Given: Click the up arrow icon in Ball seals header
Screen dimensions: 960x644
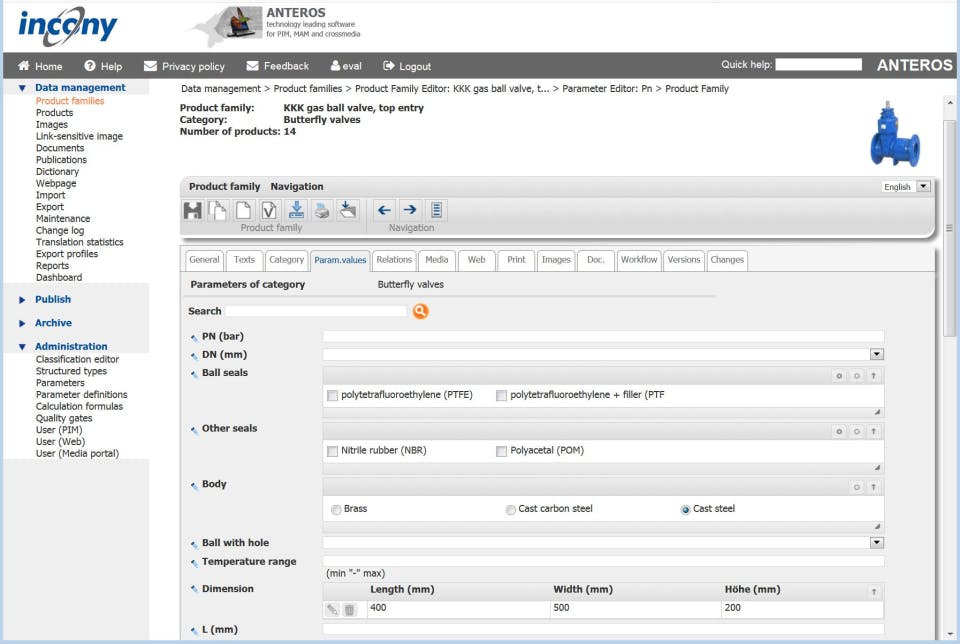Looking at the screenshot, I should pos(874,376).
